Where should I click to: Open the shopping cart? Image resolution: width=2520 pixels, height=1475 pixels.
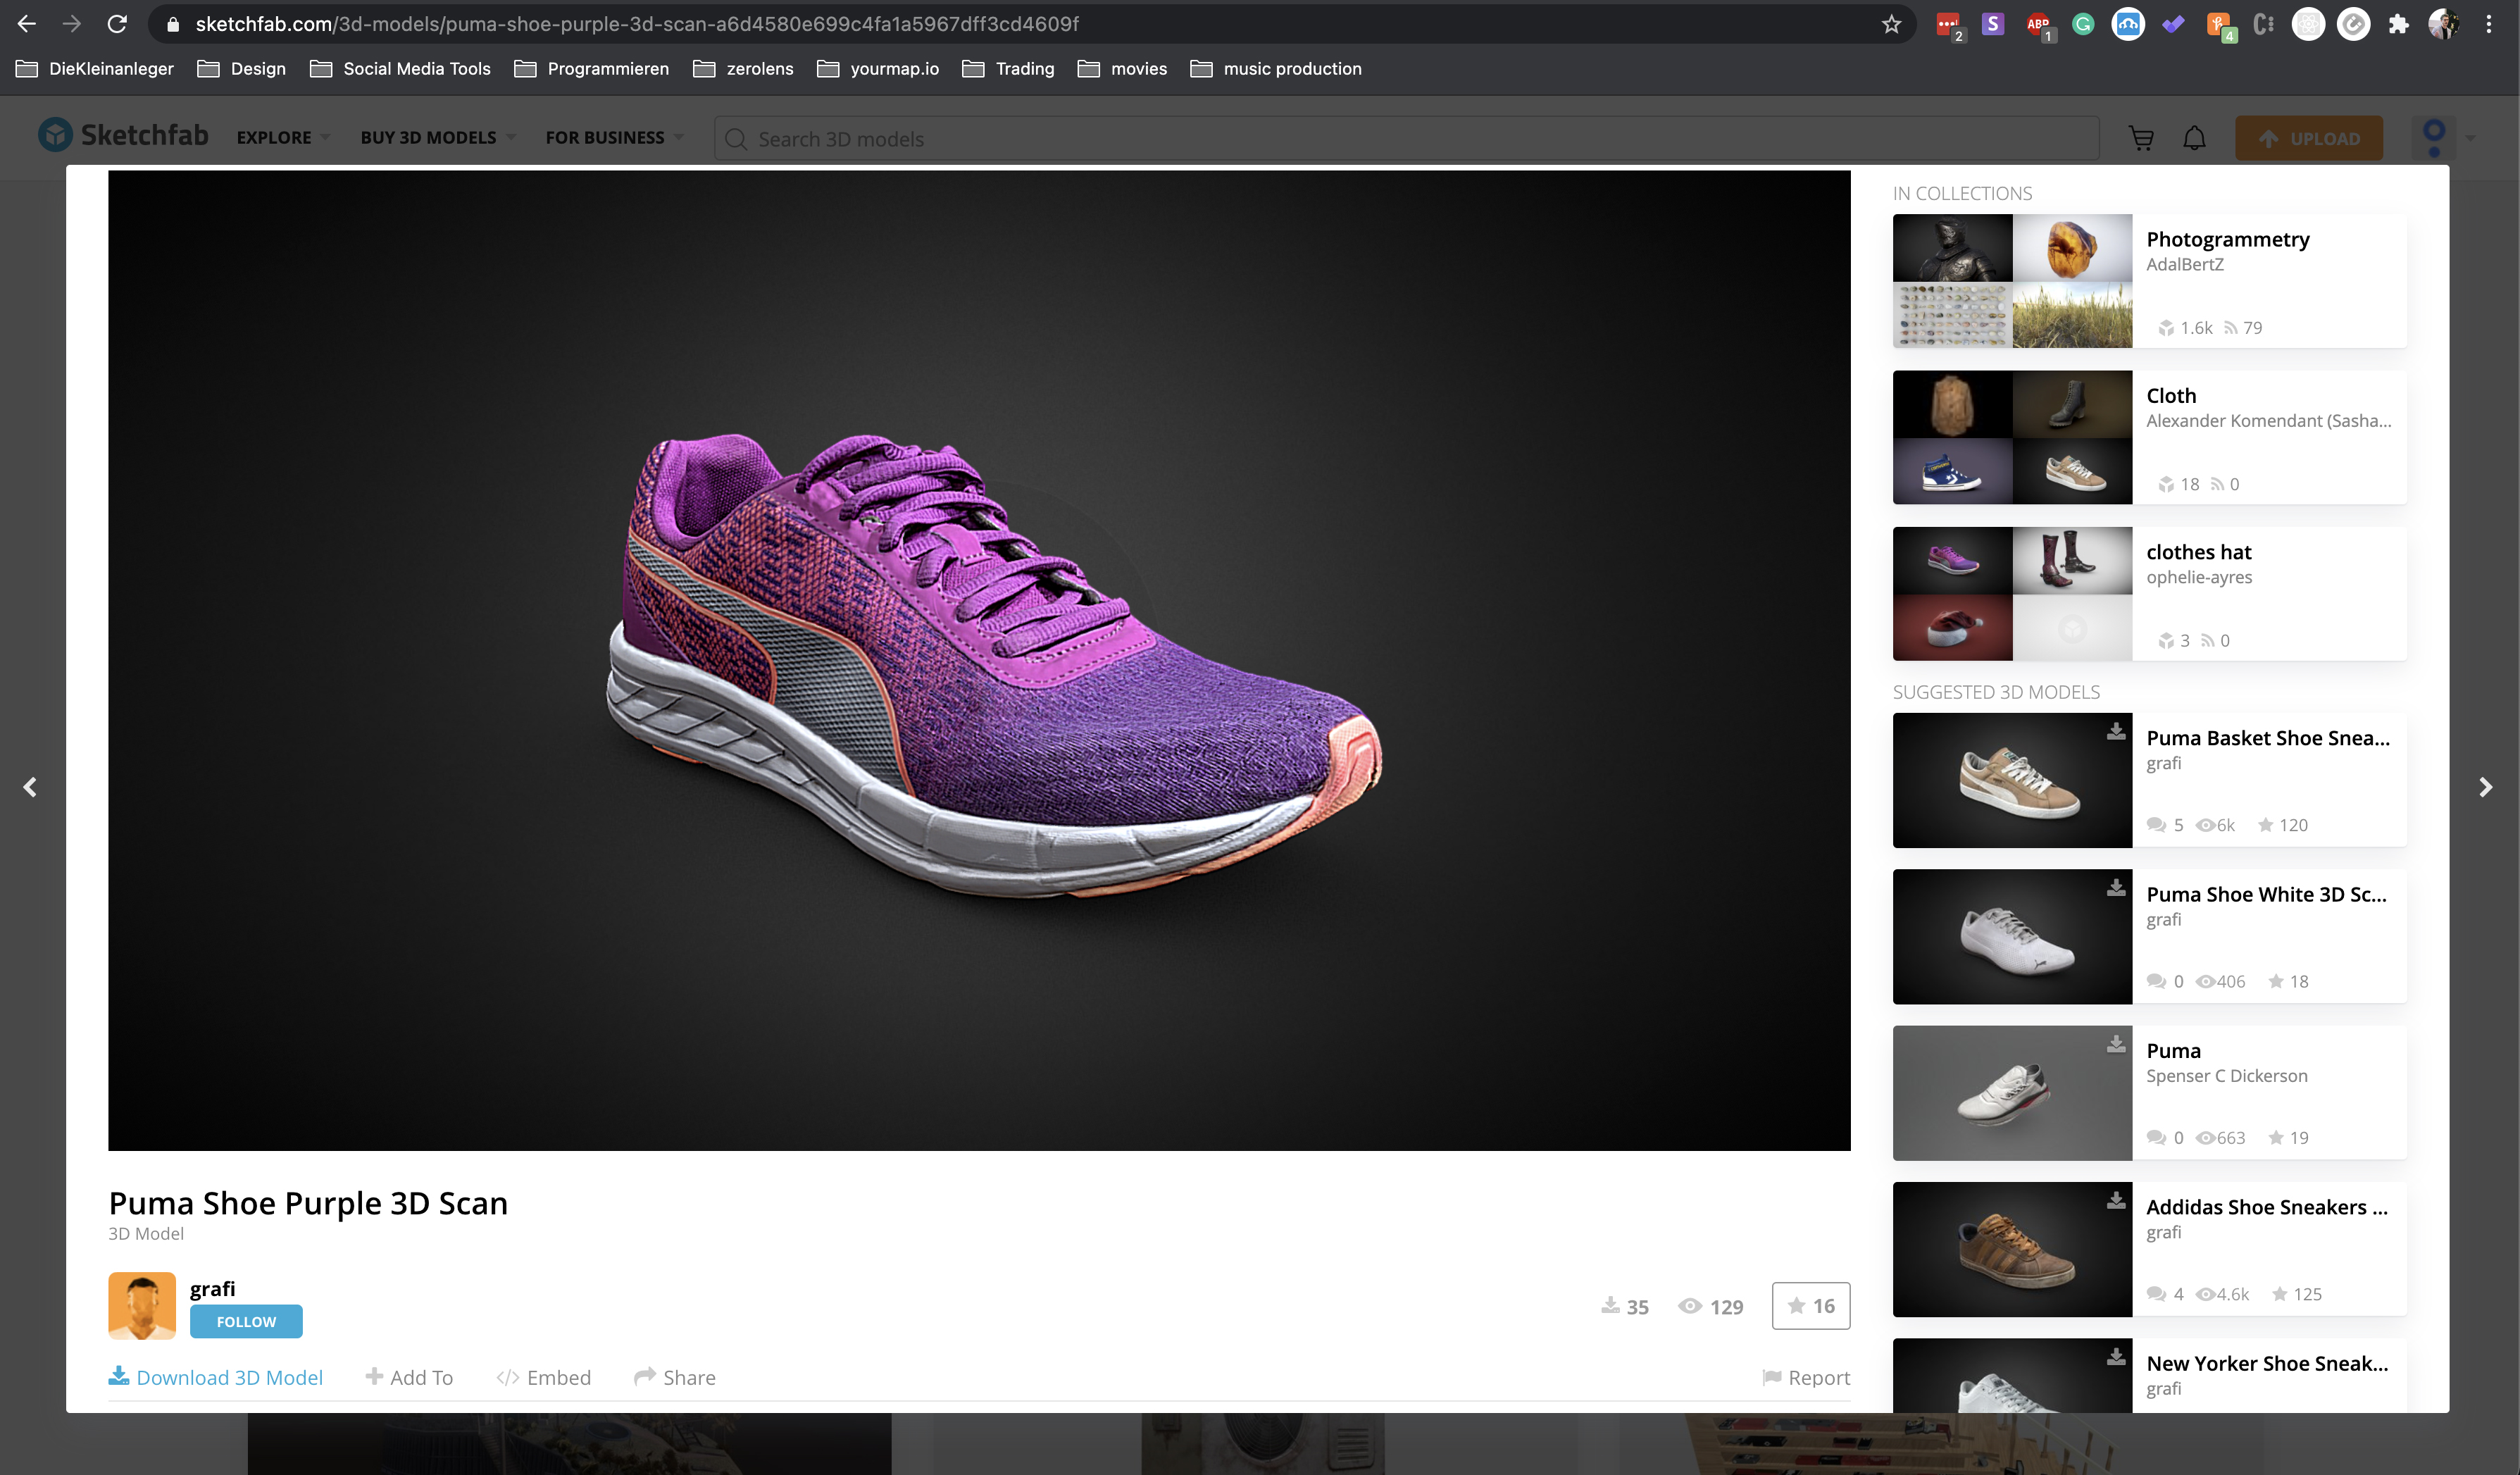click(2141, 138)
